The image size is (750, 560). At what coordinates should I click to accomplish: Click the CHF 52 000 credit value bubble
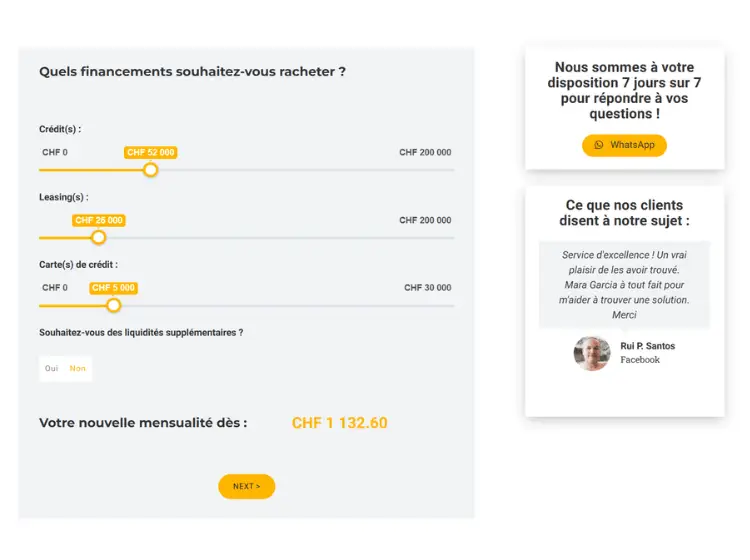(151, 153)
